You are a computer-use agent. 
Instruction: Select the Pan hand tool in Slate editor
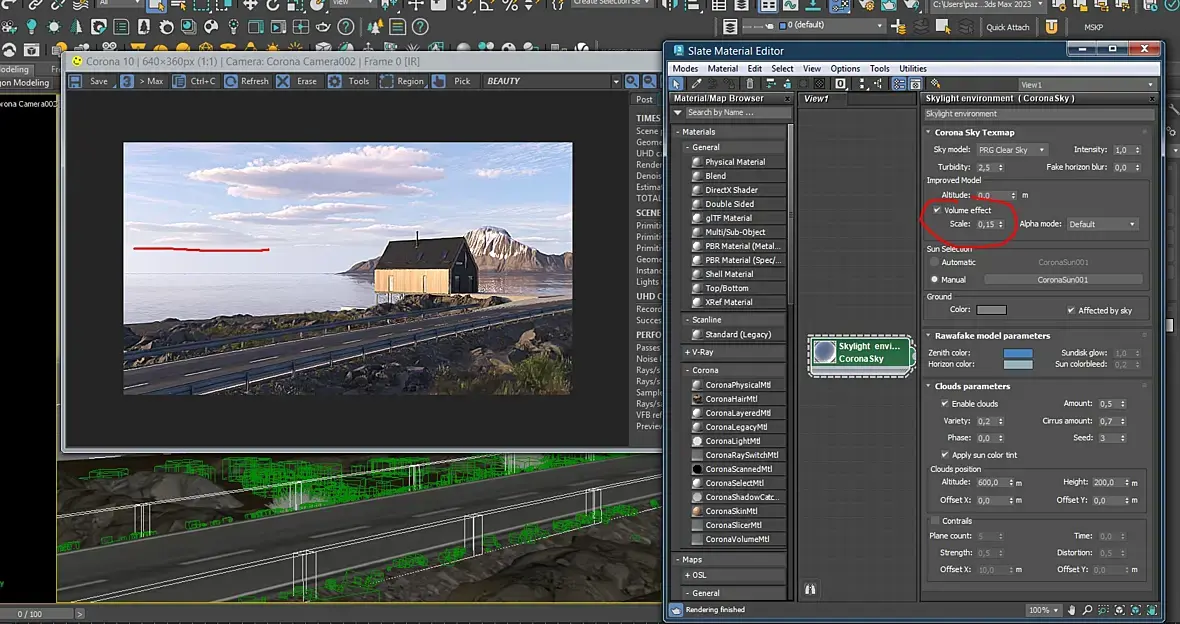1071,610
